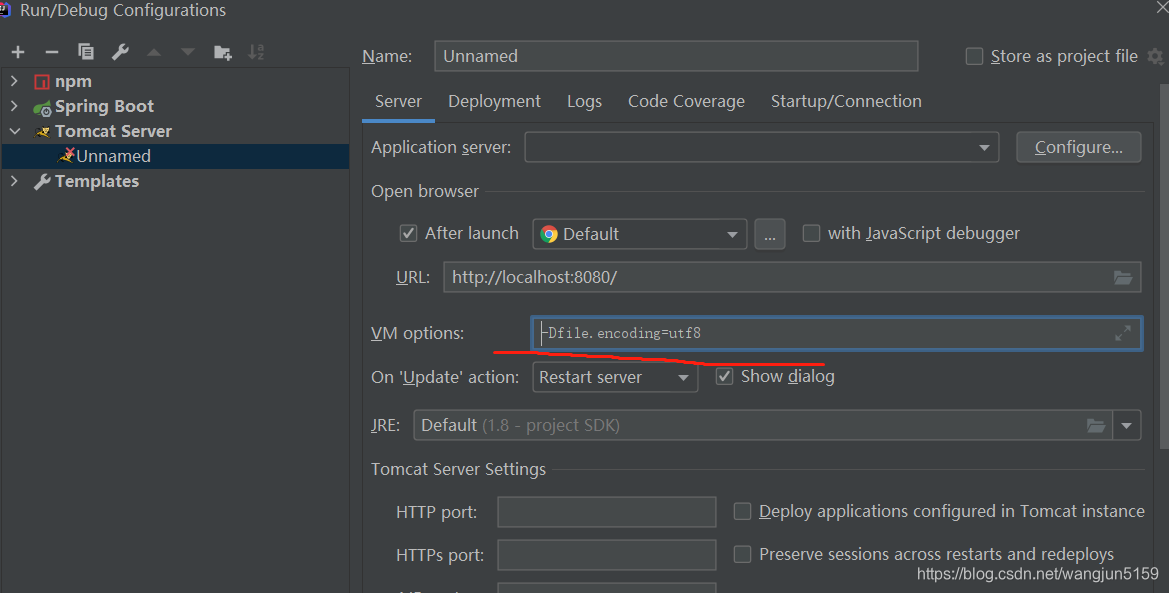Toggle Store as project file checkbox

pos(974,57)
